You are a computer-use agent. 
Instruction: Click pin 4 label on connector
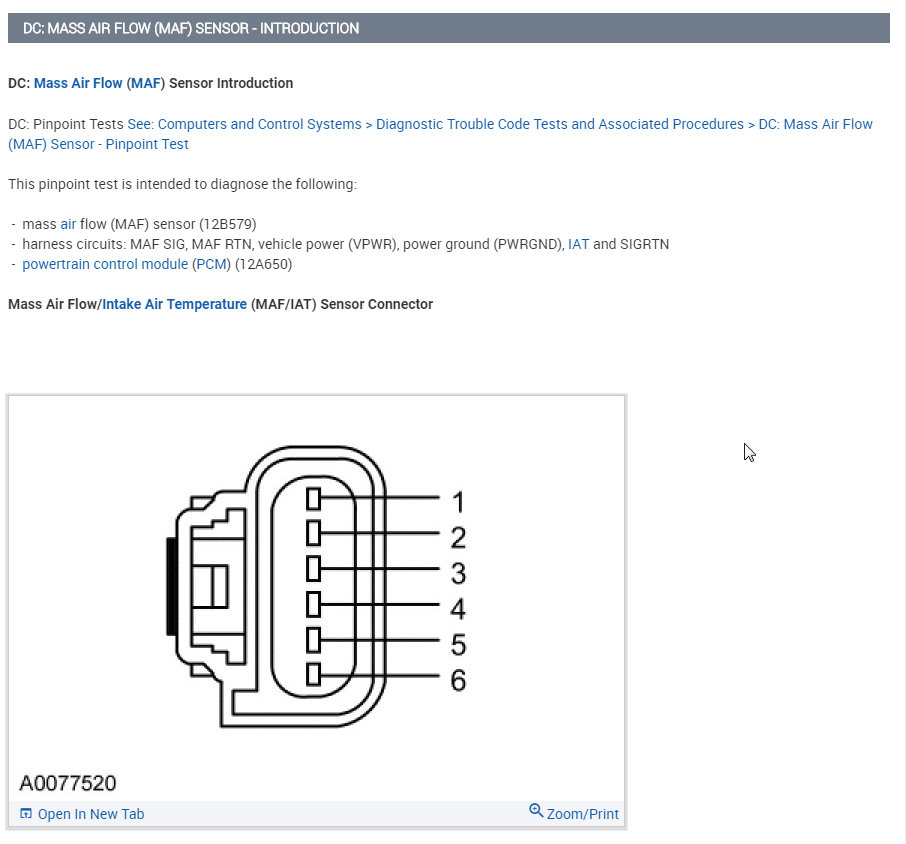point(458,609)
